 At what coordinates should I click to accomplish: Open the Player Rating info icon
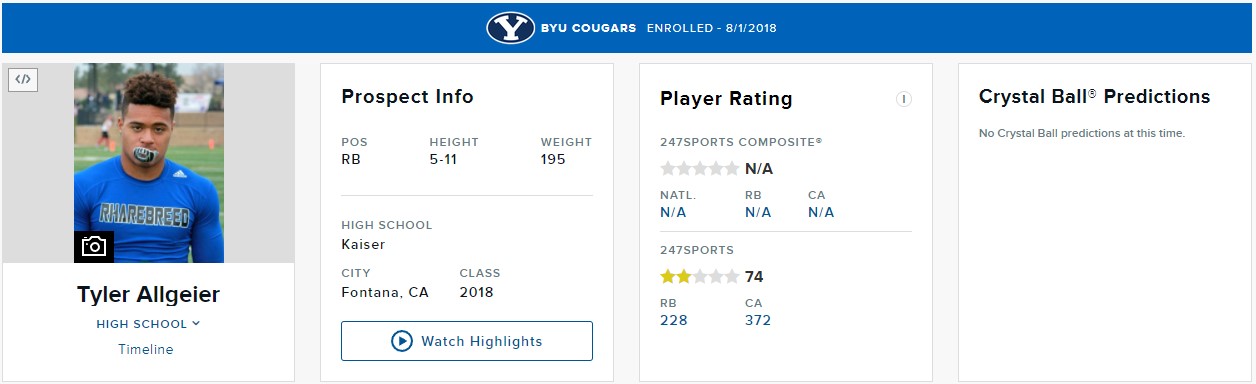(x=903, y=99)
